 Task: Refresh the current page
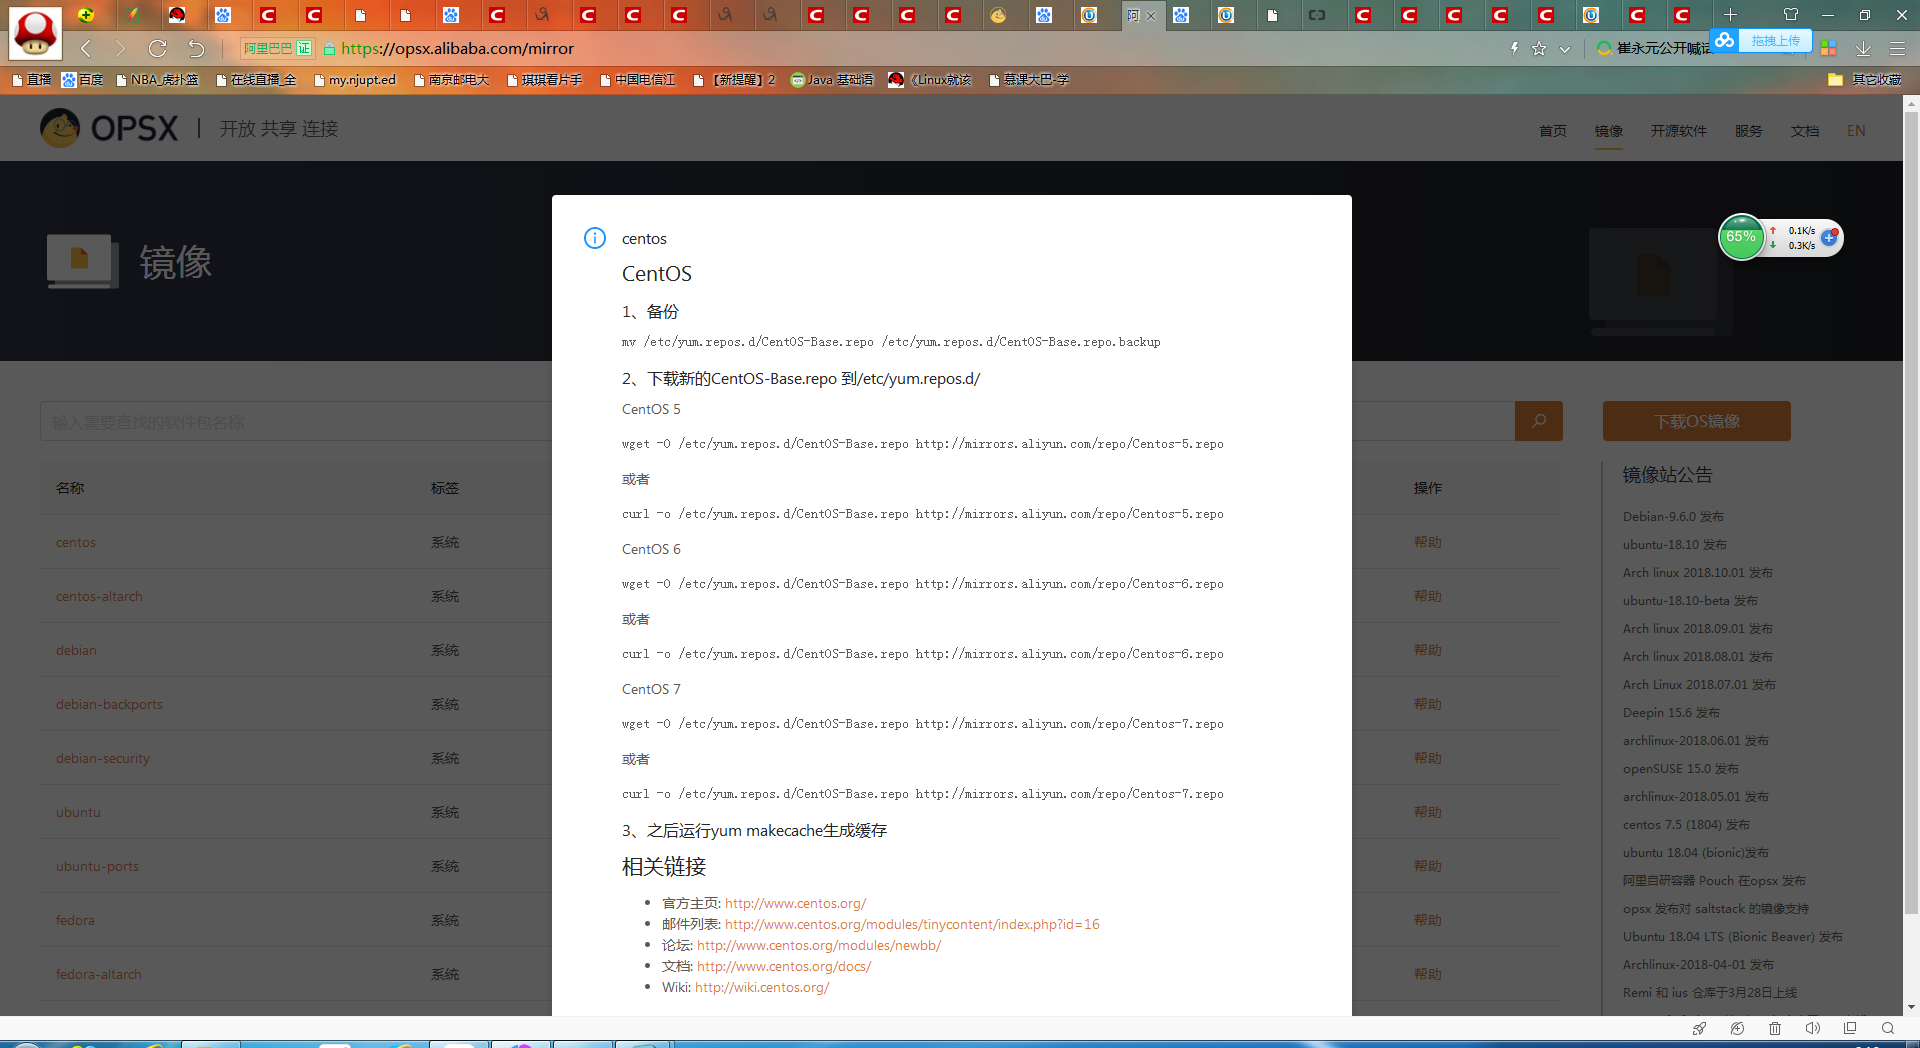(157, 48)
